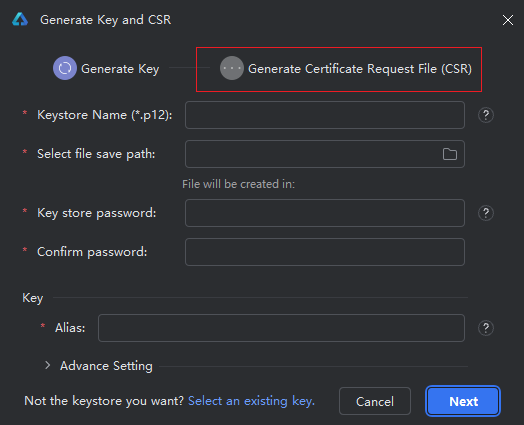Image resolution: width=524 pixels, height=425 pixels.
Task: Close the Generate Key and CSR dialog
Action: click(x=508, y=20)
